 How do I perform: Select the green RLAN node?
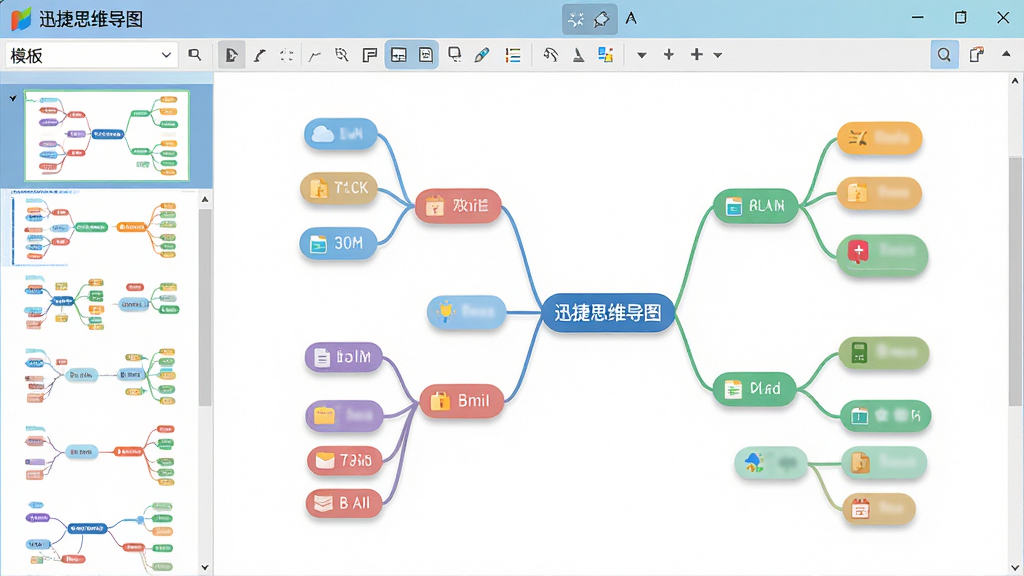click(x=756, y=206)
